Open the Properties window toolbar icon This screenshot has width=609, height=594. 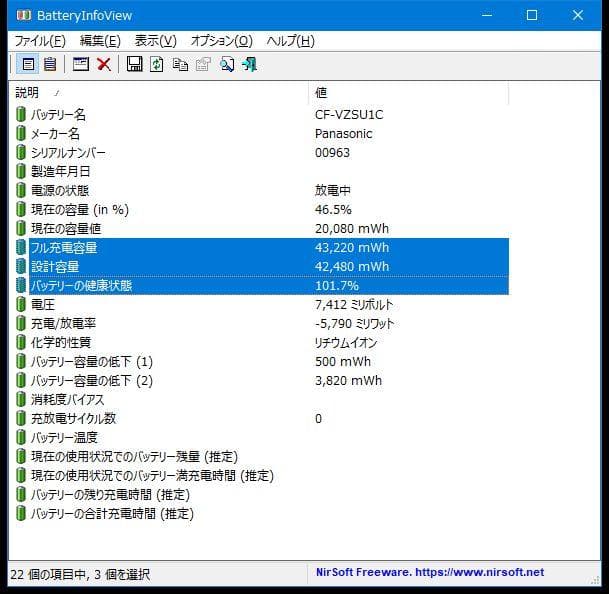tap(81, 64)
